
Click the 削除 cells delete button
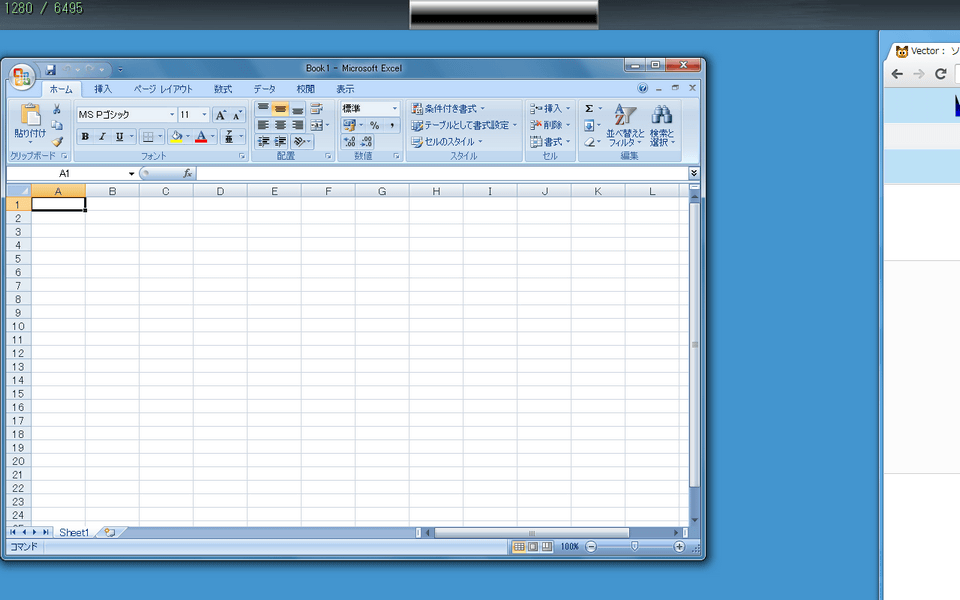pos(550,125)
